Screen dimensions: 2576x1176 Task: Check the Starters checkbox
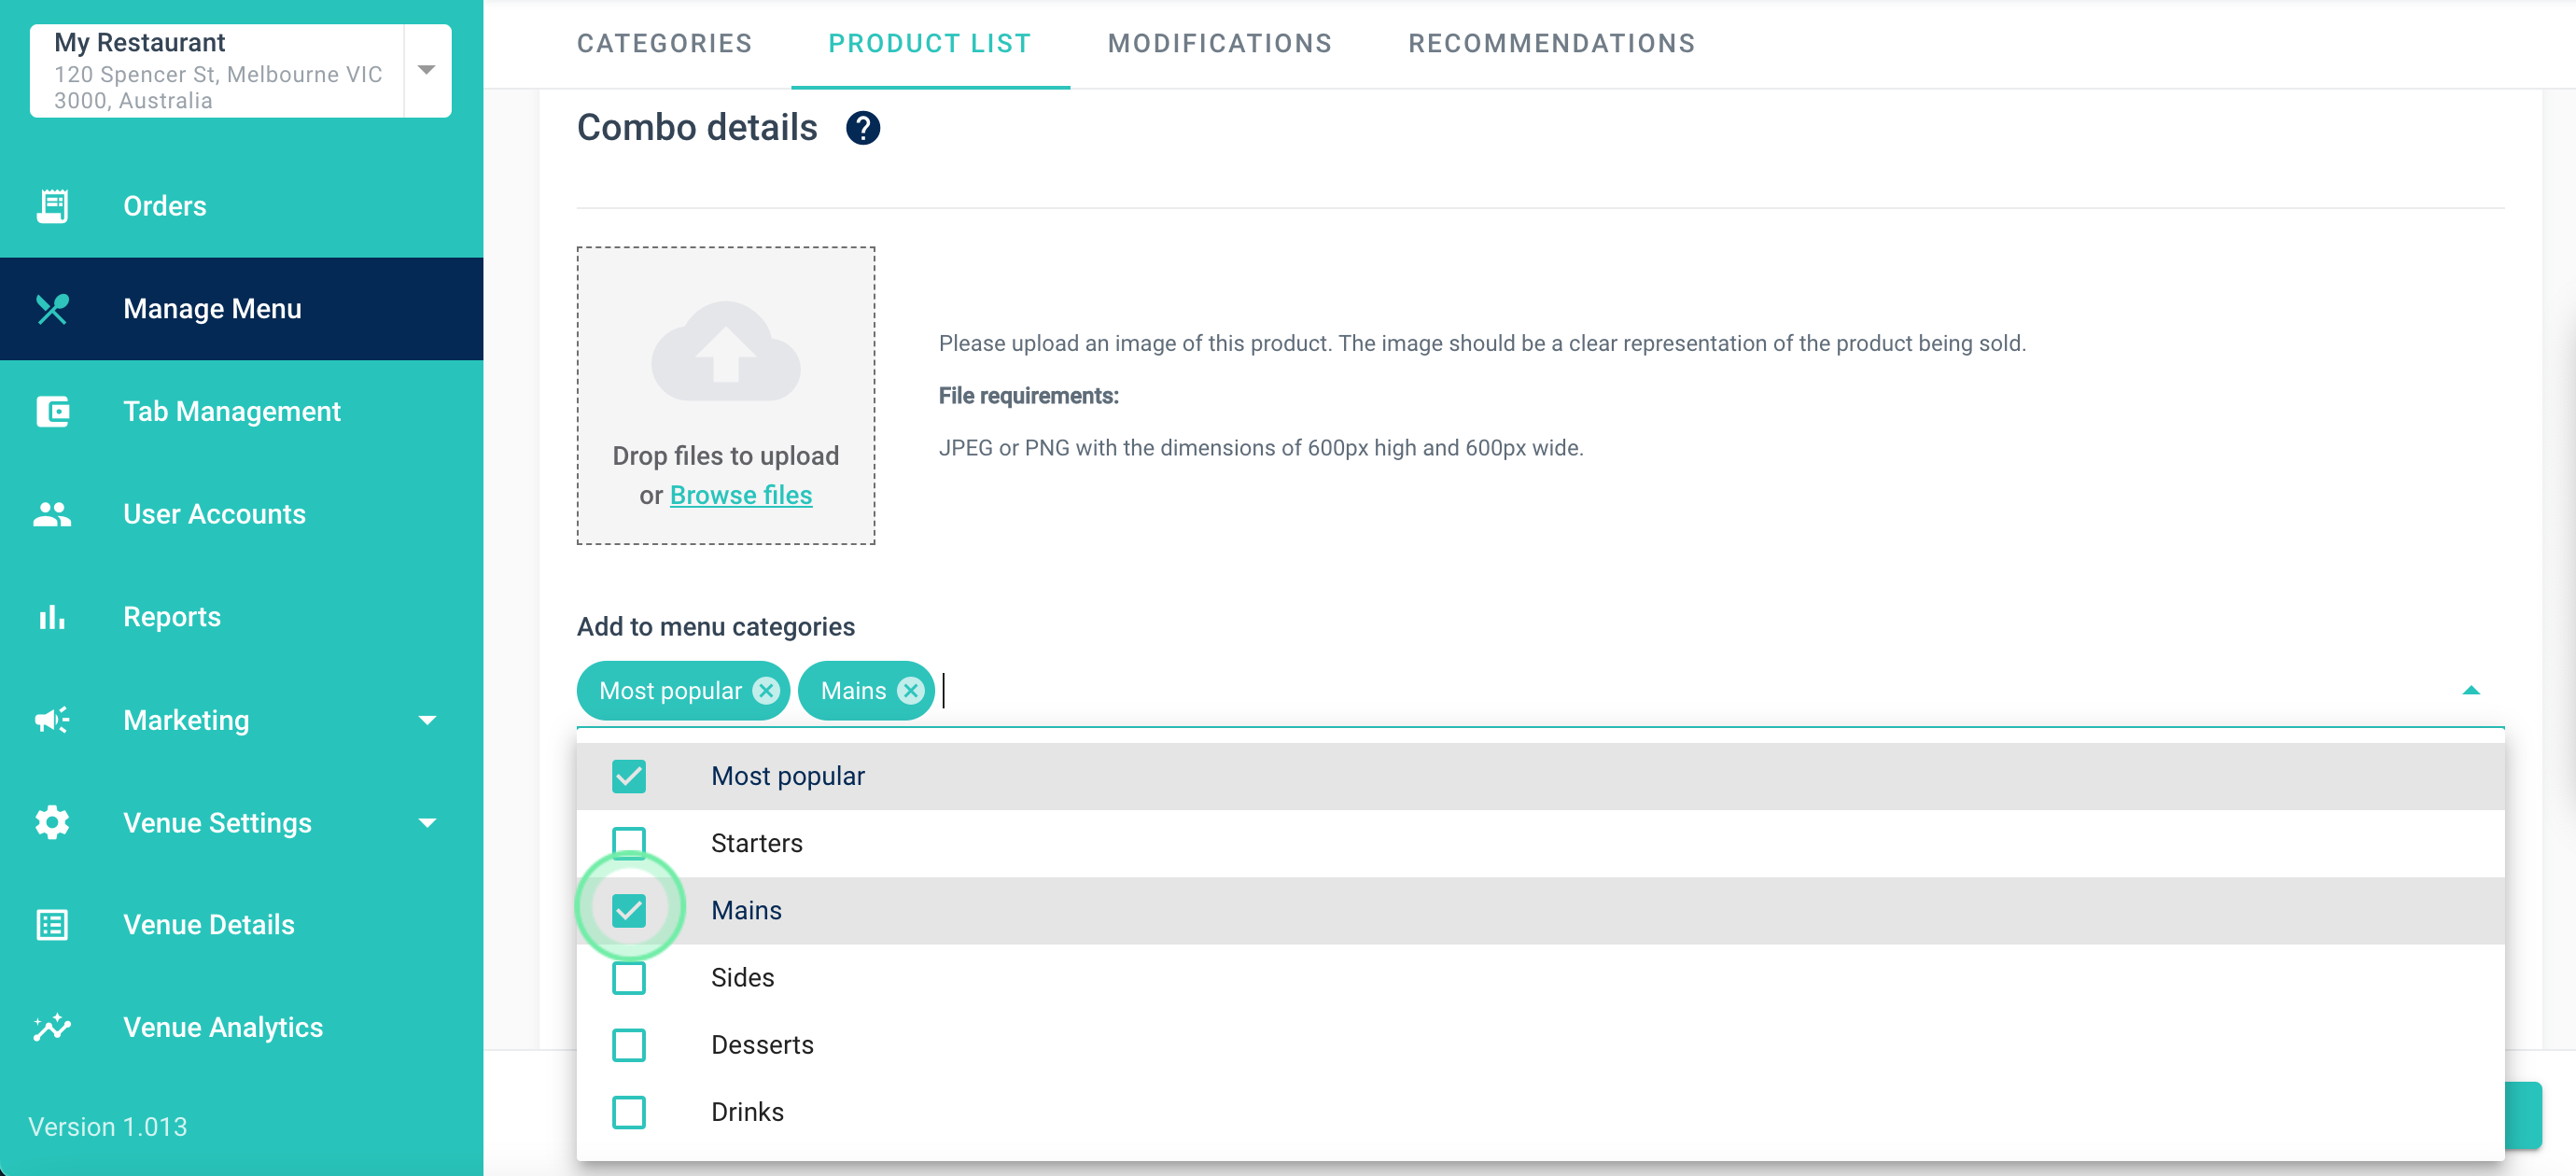coord(629,843)
